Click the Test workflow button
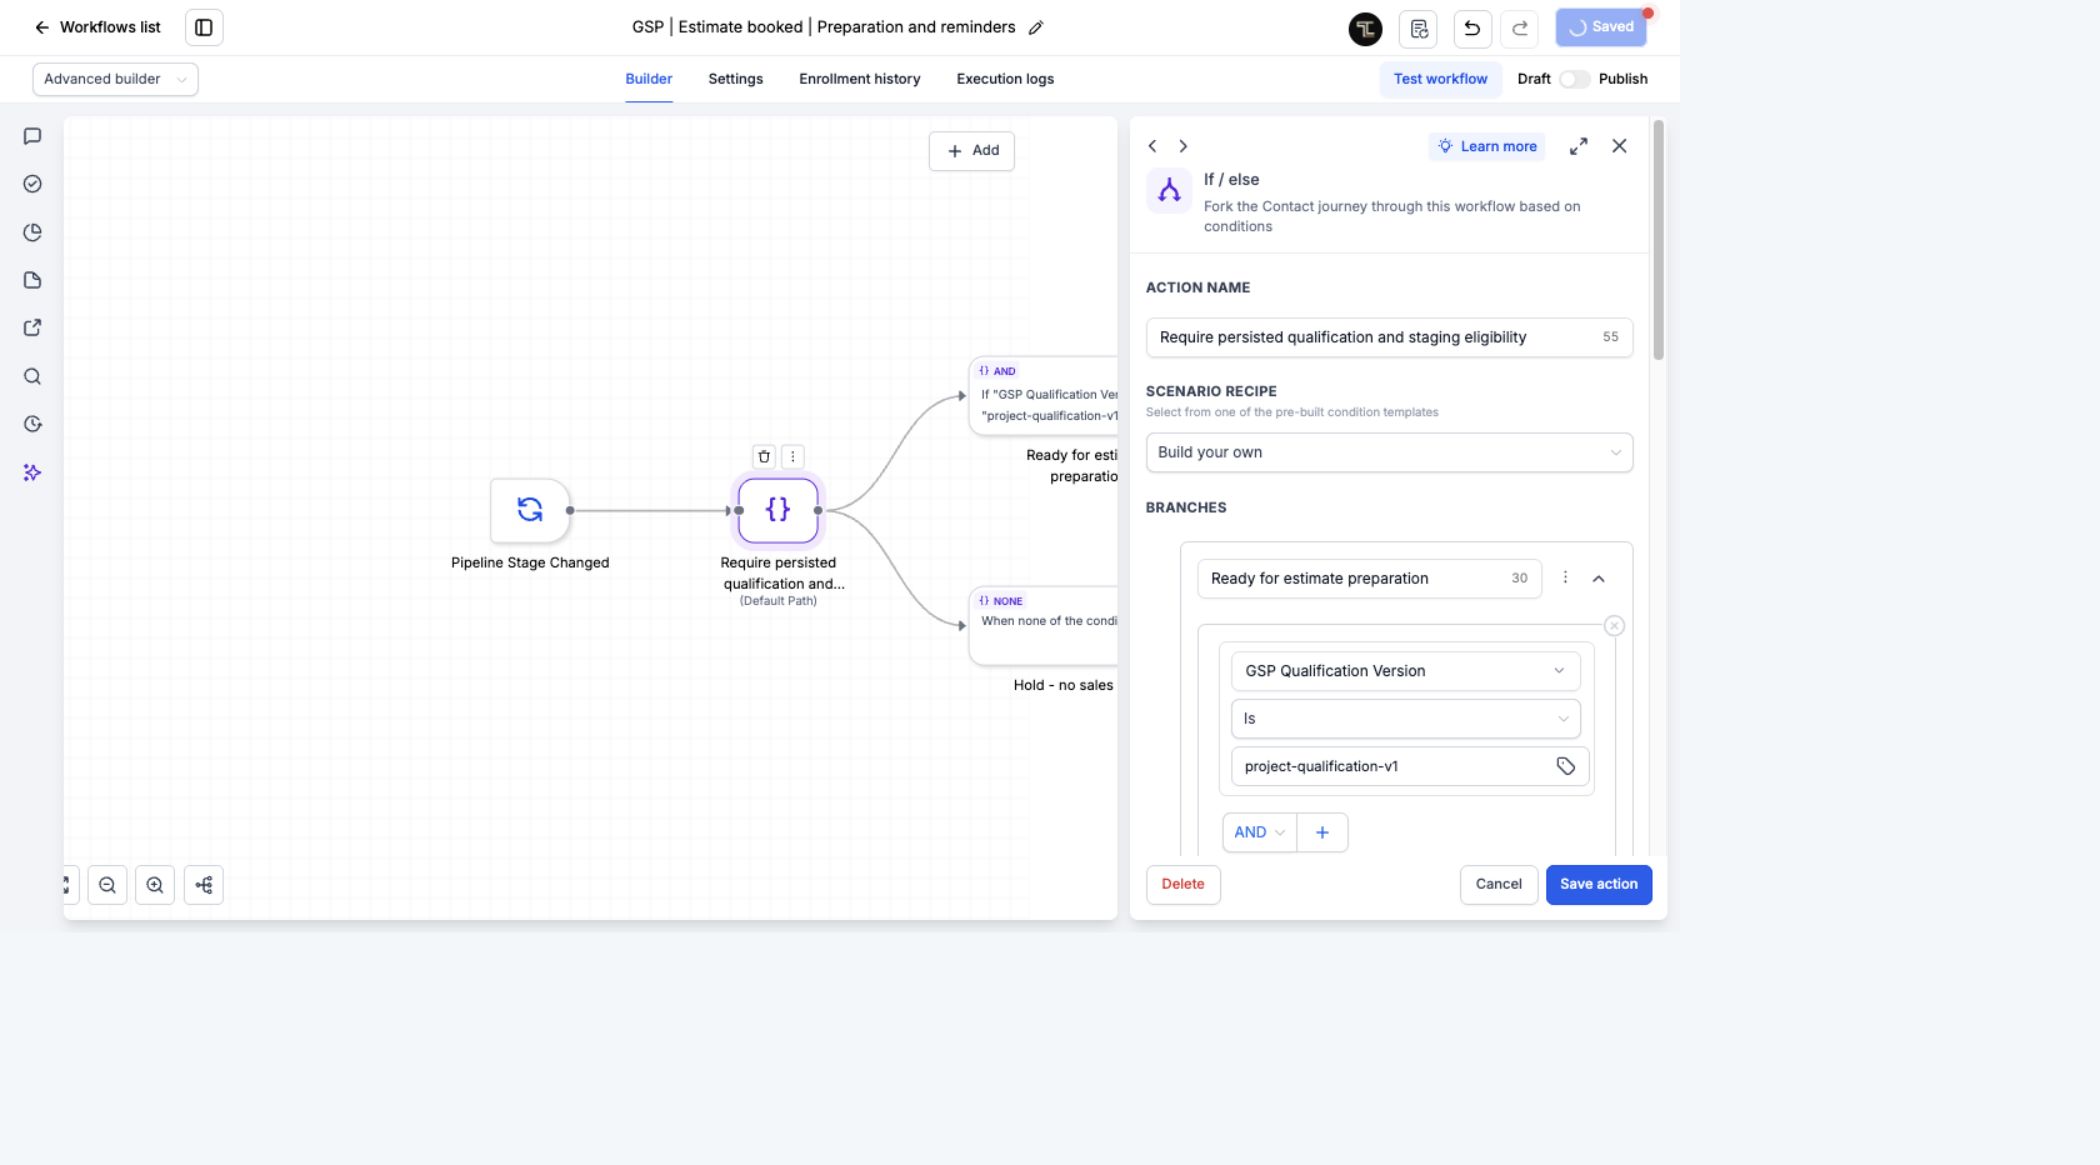2100x1165 pixels. pyautogui.click(x=1440, y=79)
